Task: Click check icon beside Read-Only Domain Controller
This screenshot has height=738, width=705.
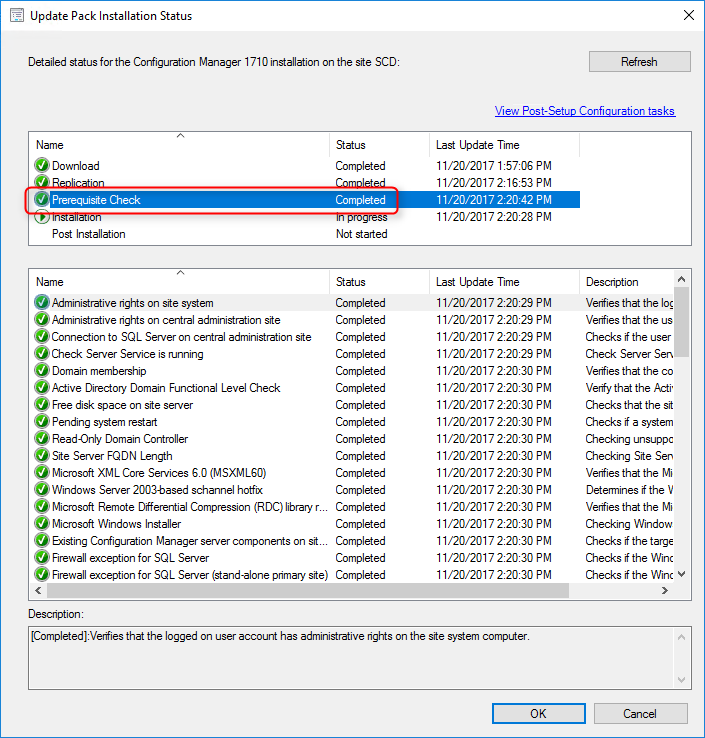Action: [x=42, y=438]
